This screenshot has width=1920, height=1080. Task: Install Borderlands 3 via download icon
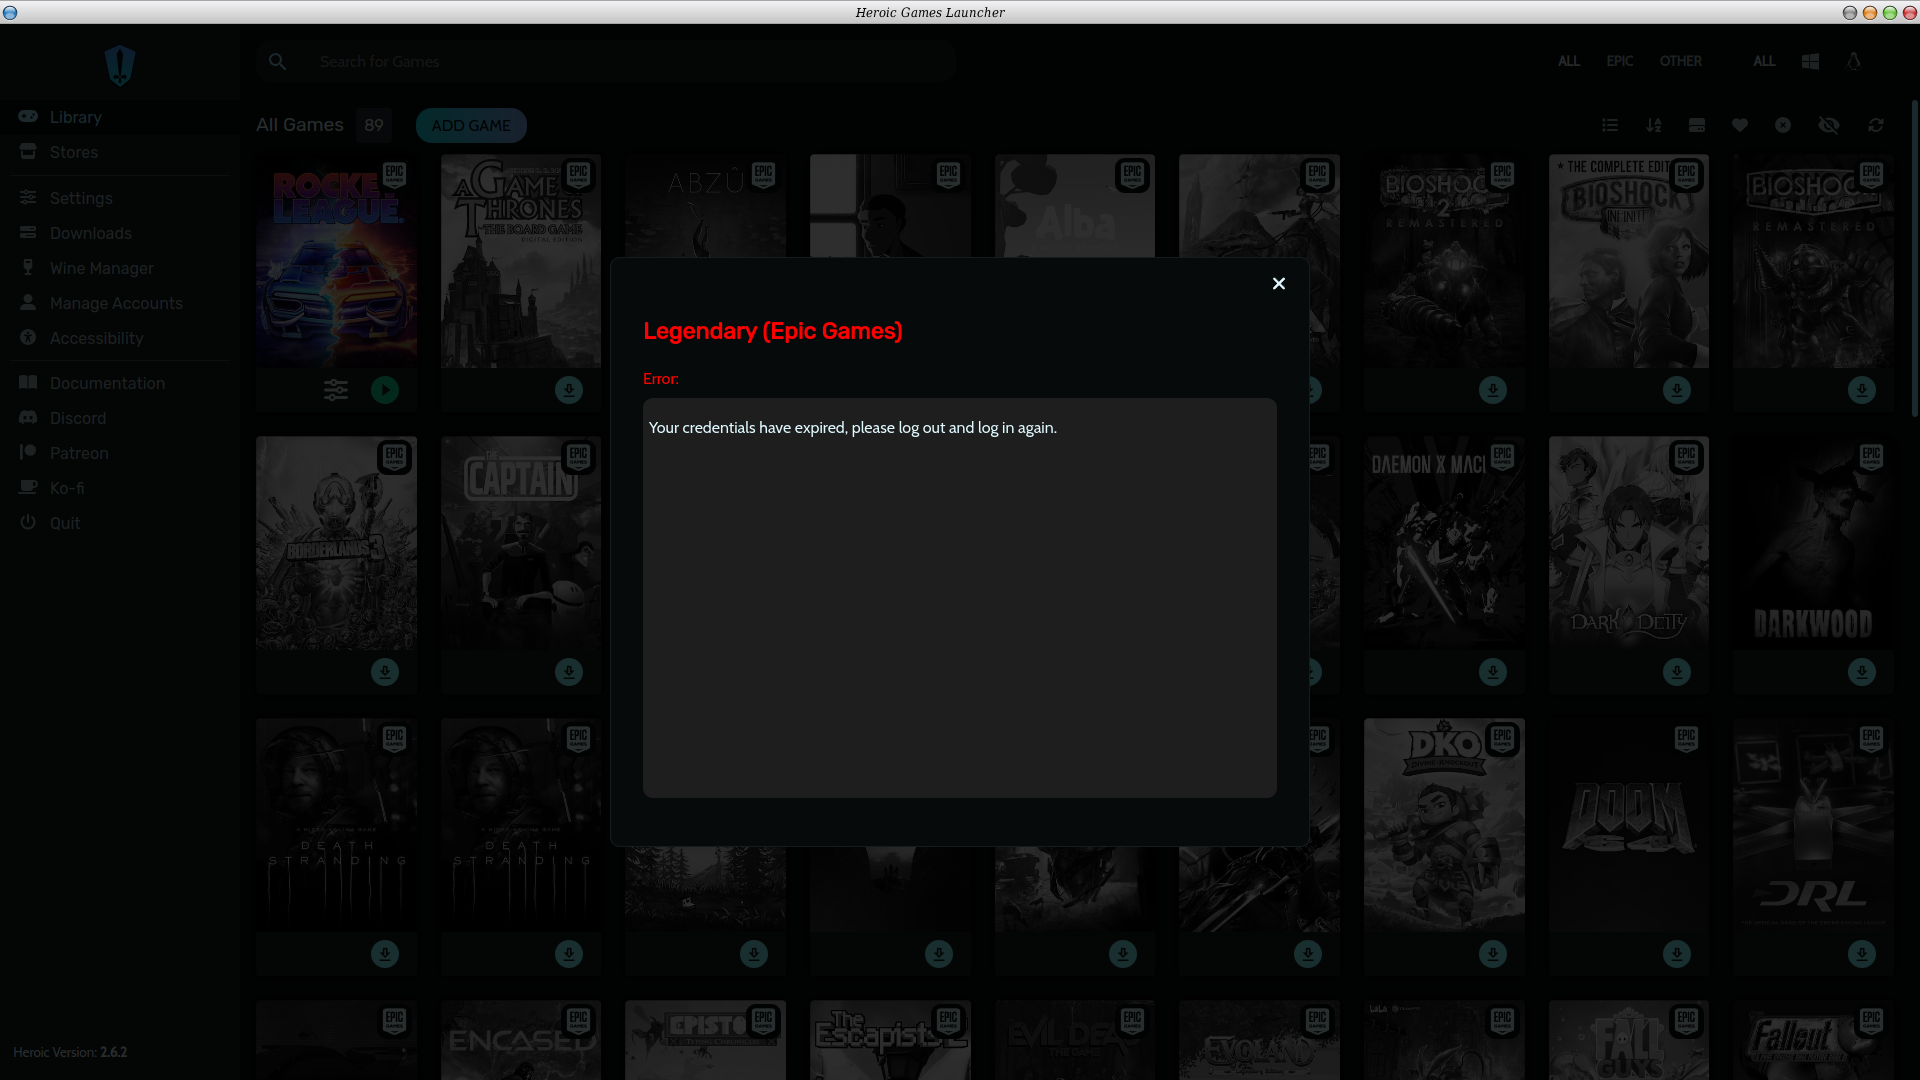385,672
